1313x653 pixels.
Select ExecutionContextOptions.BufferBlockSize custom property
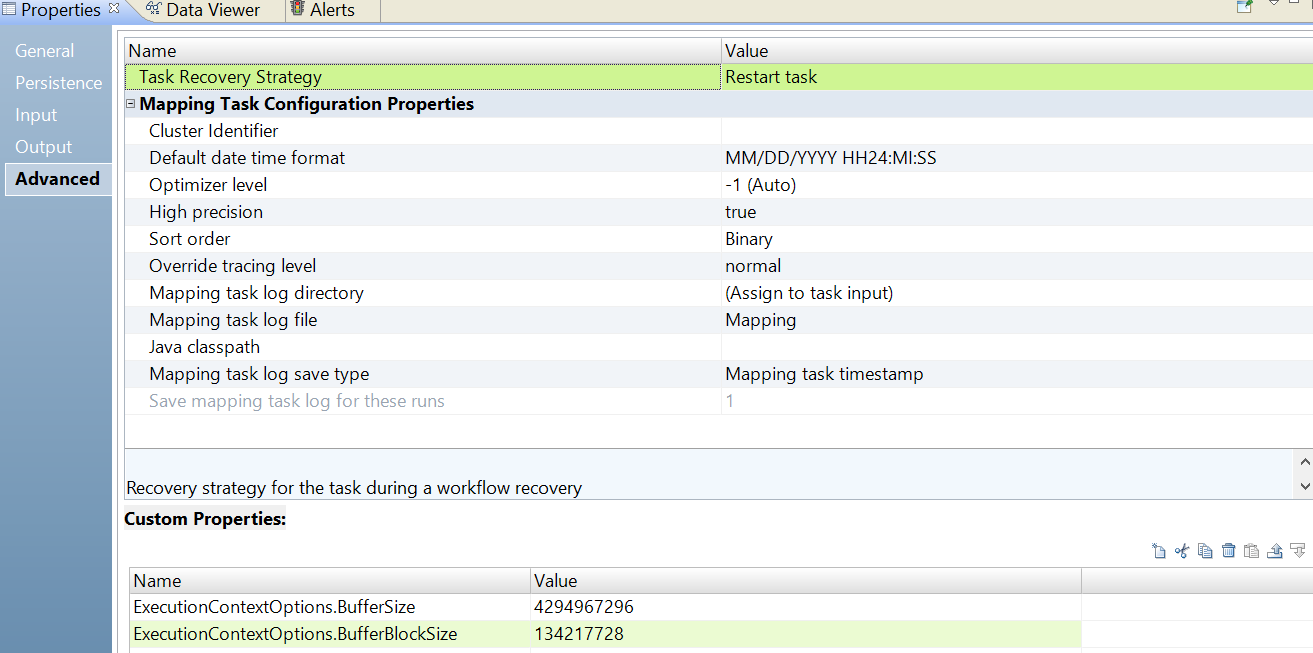(x=295, y=634)
